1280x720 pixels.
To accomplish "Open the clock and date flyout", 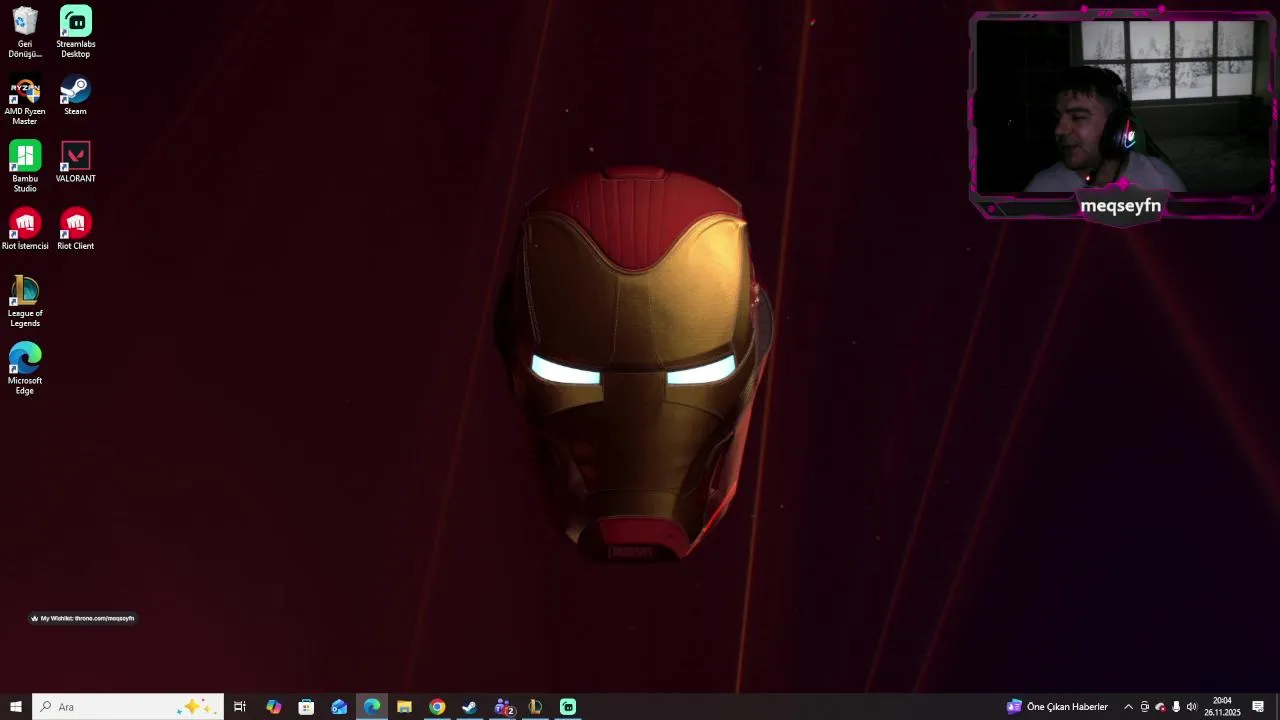I will 1222,707.
